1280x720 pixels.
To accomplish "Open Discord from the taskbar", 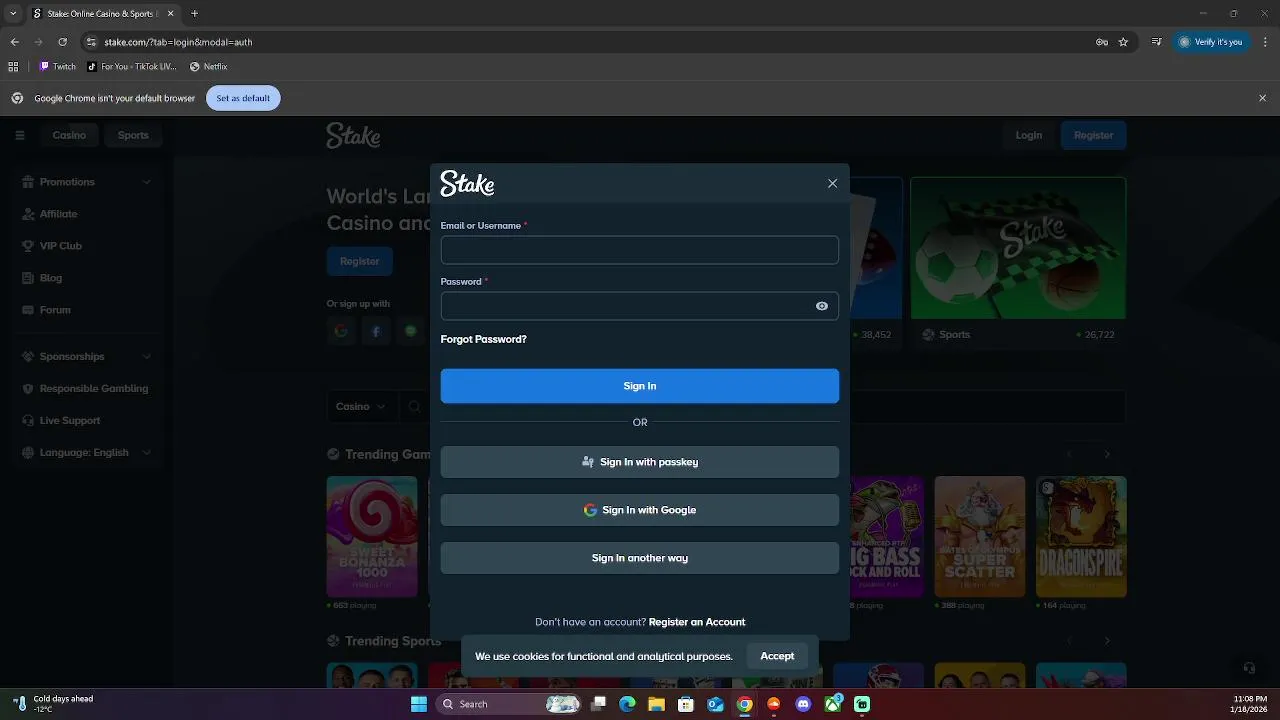I will [x=803, y=704].
